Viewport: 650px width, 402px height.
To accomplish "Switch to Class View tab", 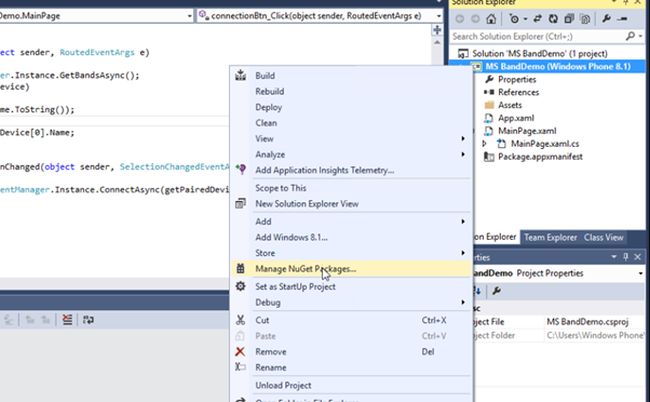I will pyautogui.click(x=603, y=237).
